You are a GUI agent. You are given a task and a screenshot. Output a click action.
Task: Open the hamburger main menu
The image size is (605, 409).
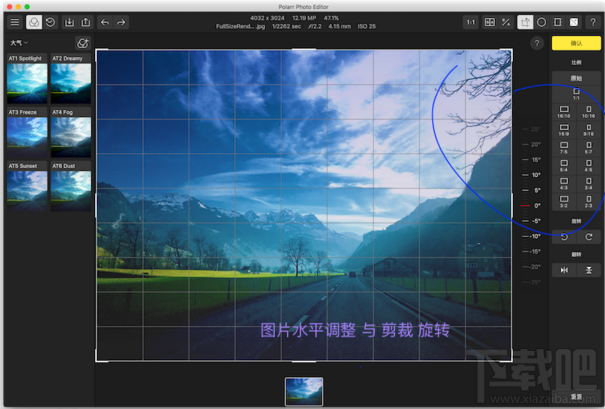pyautogui.click(x=15, y=22)
